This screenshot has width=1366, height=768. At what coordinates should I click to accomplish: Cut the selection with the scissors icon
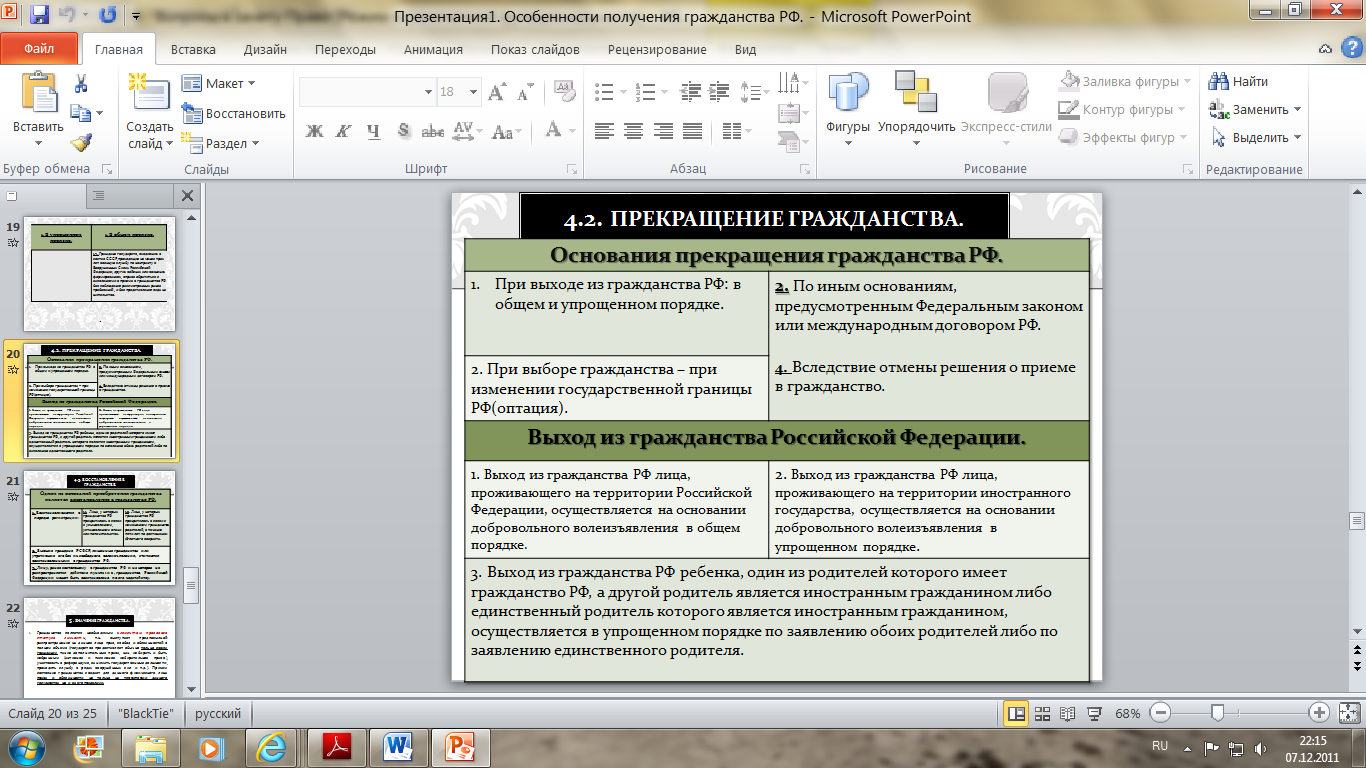coord(81,84)
